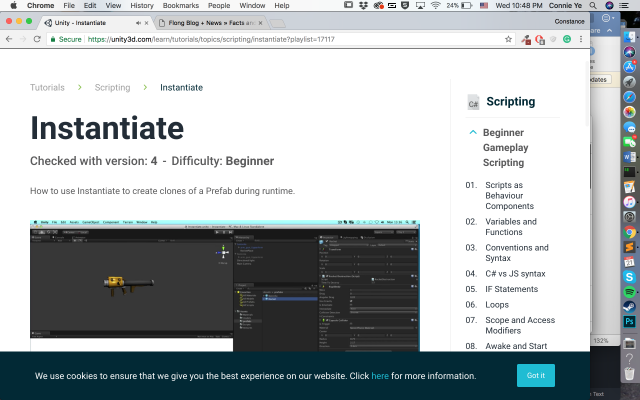
Task: Open the background window's smiley dropdown
Action: 608,18
